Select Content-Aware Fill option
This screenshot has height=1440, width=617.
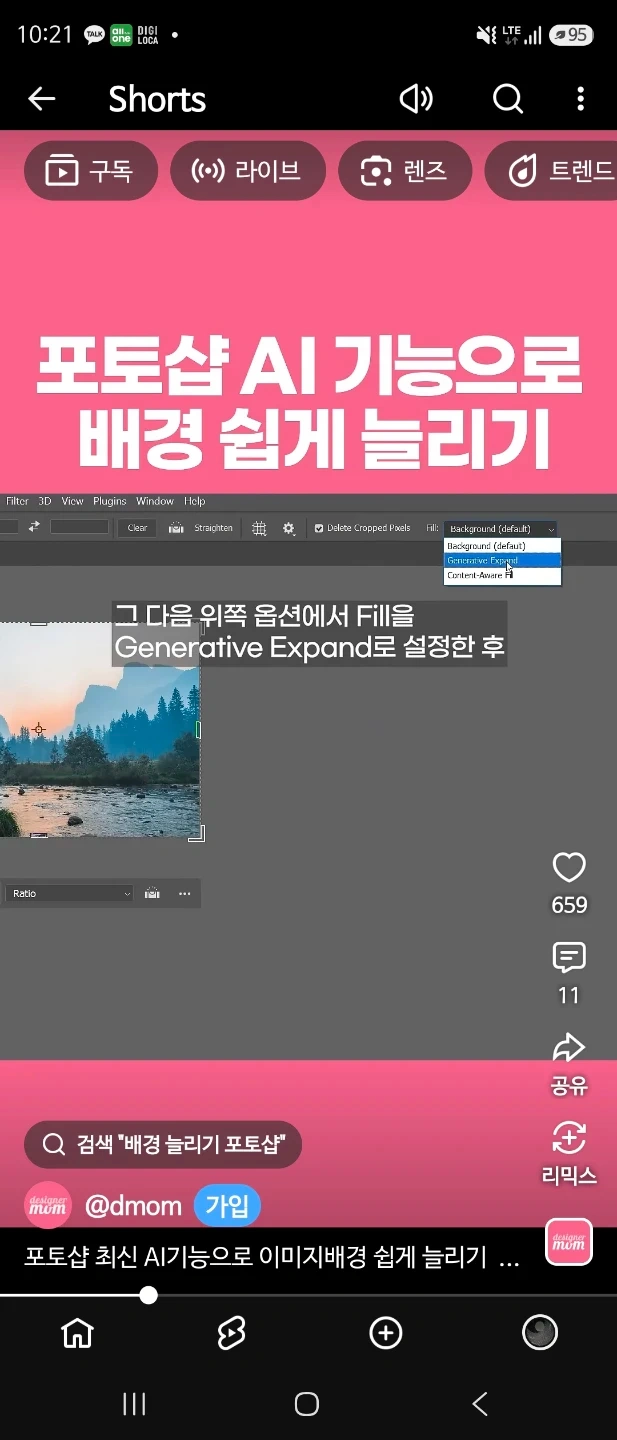click(x=502, y=575)
